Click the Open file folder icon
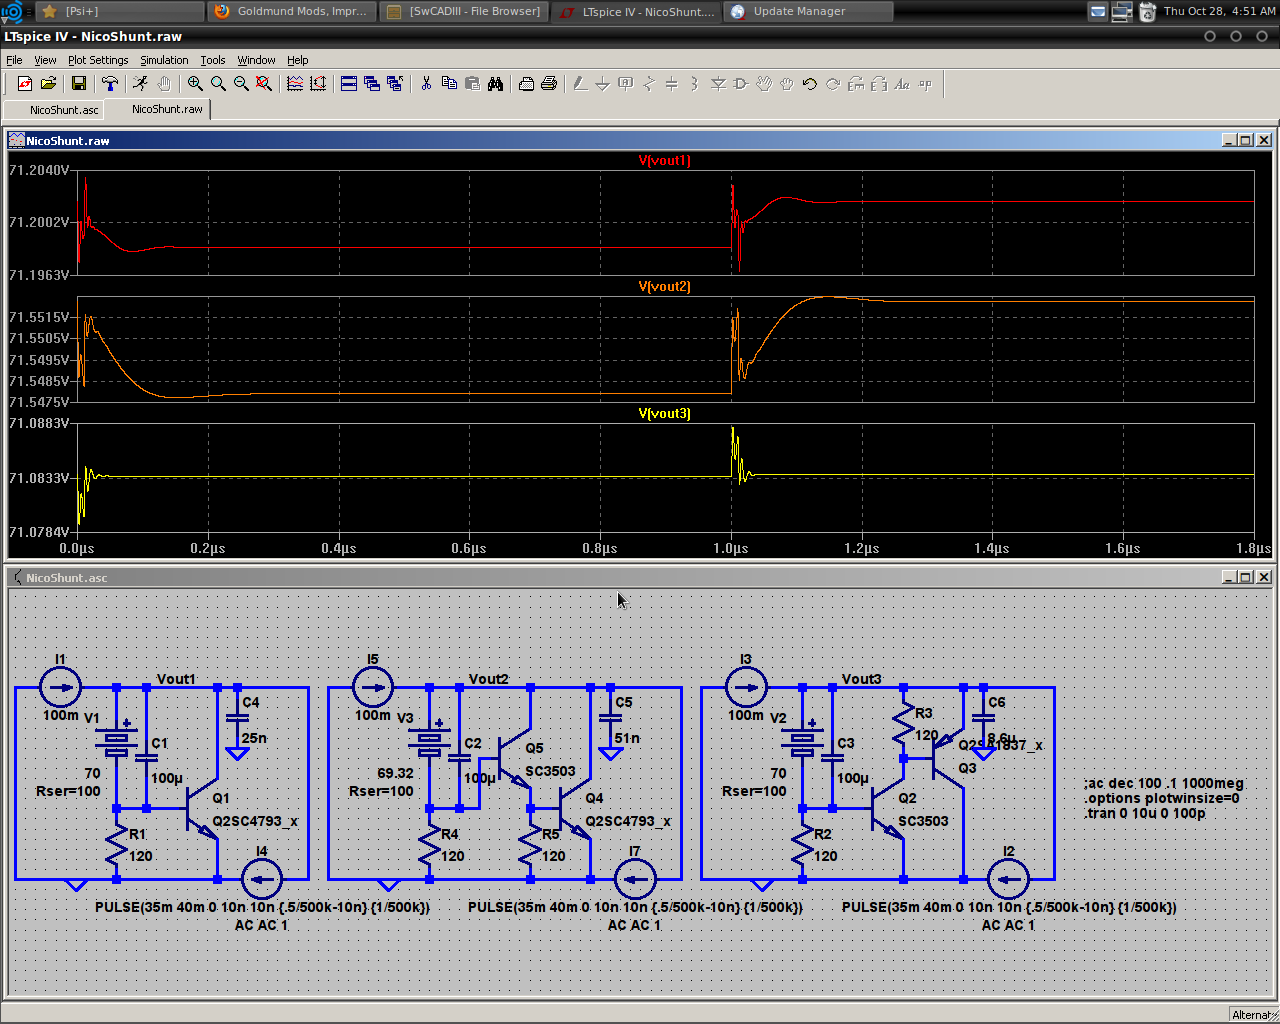 click(x=48, y=84)
